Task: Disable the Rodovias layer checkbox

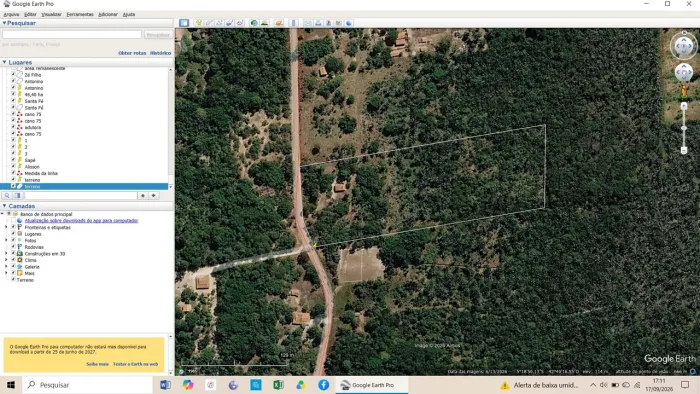Action: pyautogui.click(x=13, y=246)
